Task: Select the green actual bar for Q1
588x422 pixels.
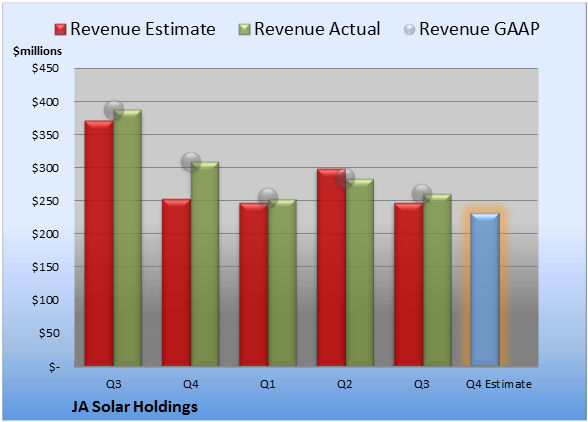Action: (282, 282)
